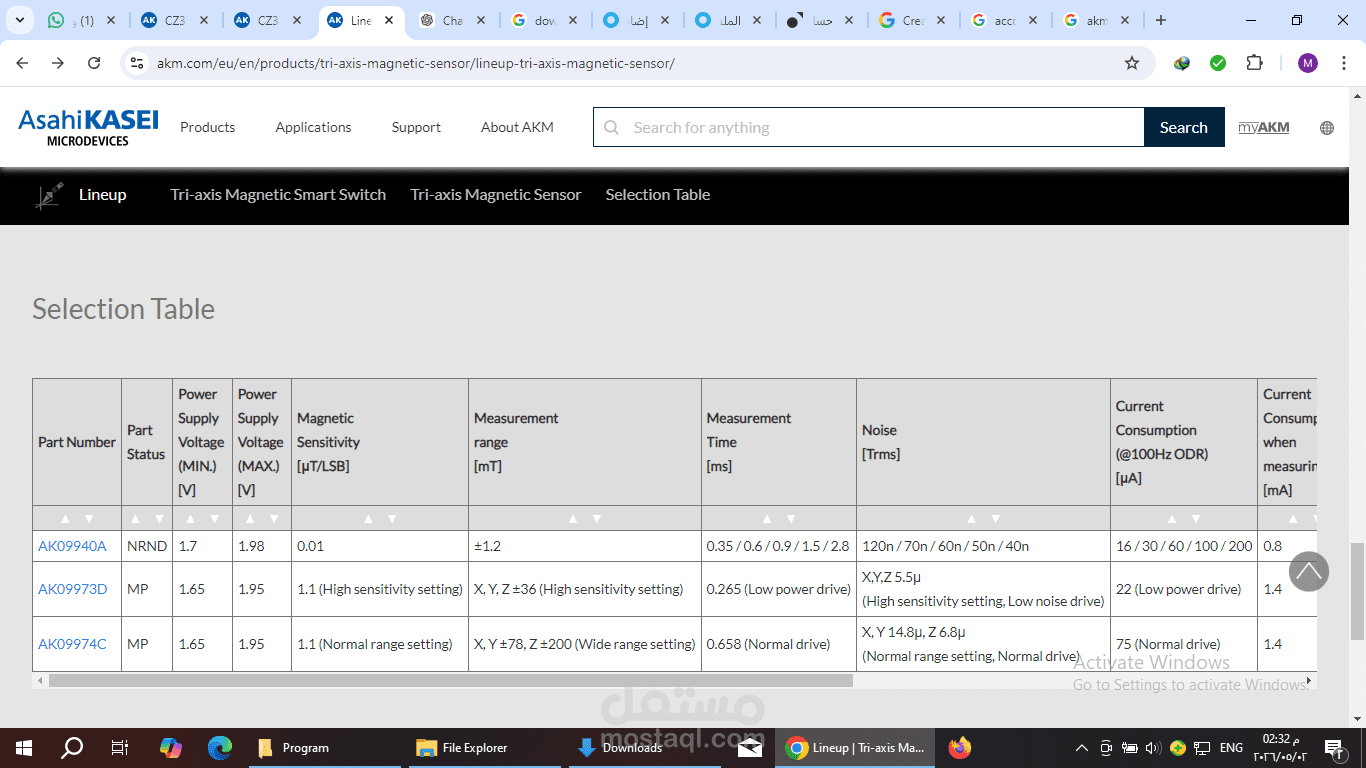Sort Current Consumption @100Hz descending
The image size is (1366, 768).
tap(1196, 519)
